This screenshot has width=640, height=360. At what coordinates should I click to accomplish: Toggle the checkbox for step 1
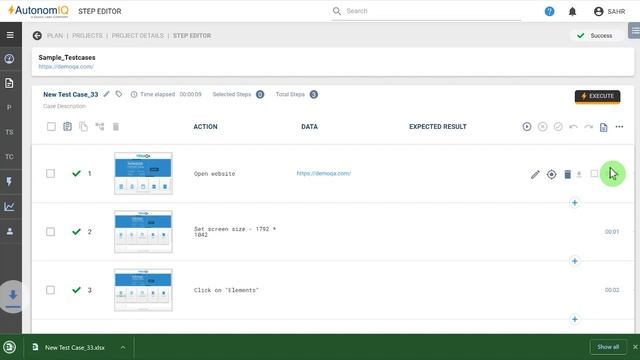pyautogui.click(x=50, y=173)
